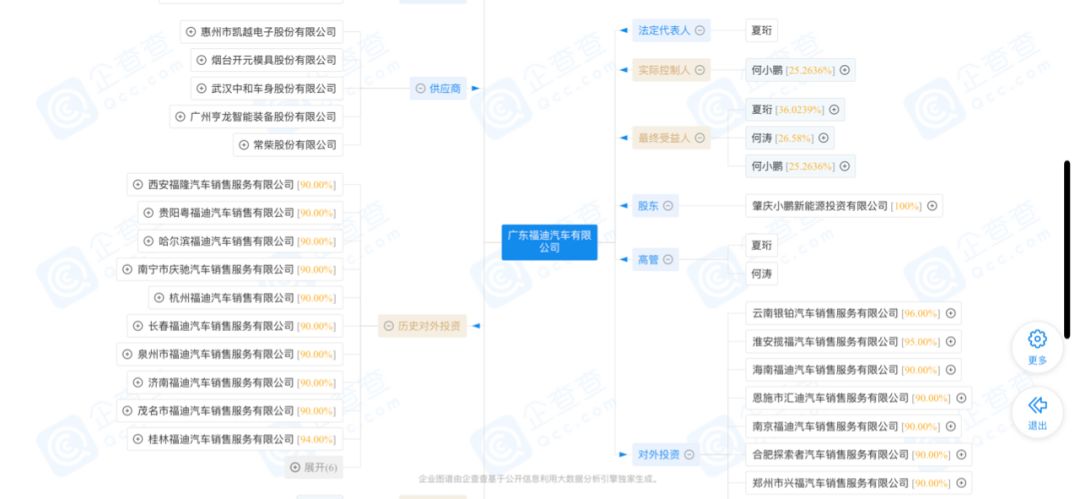Image resolution: width=1080 pixels, height=499 pixels.
Task: Select 夏珩 under 高管
Action: click(761, 245)
